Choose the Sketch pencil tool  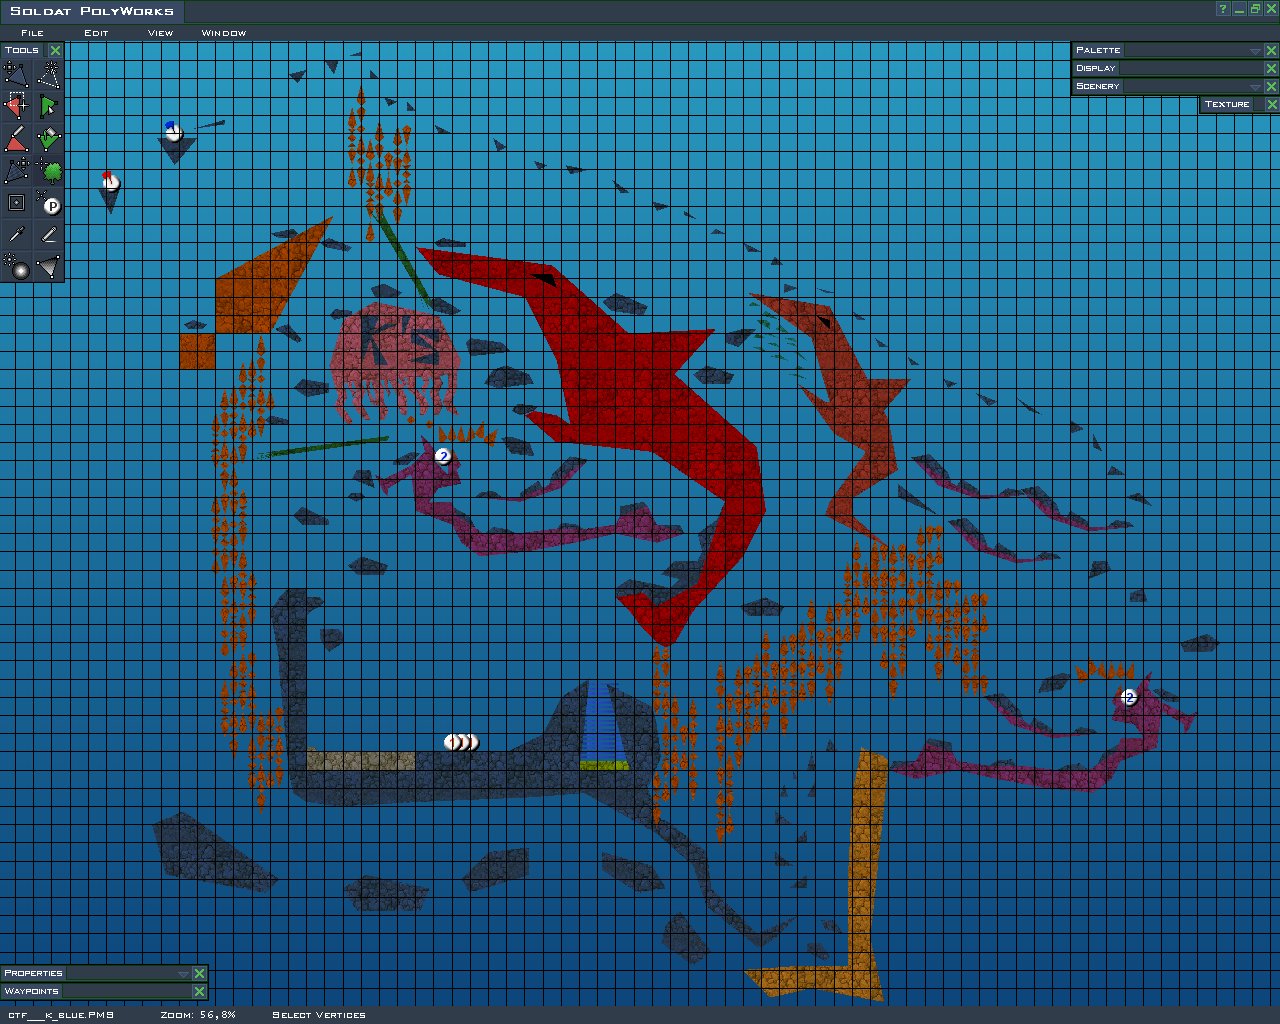pos(49,234)
